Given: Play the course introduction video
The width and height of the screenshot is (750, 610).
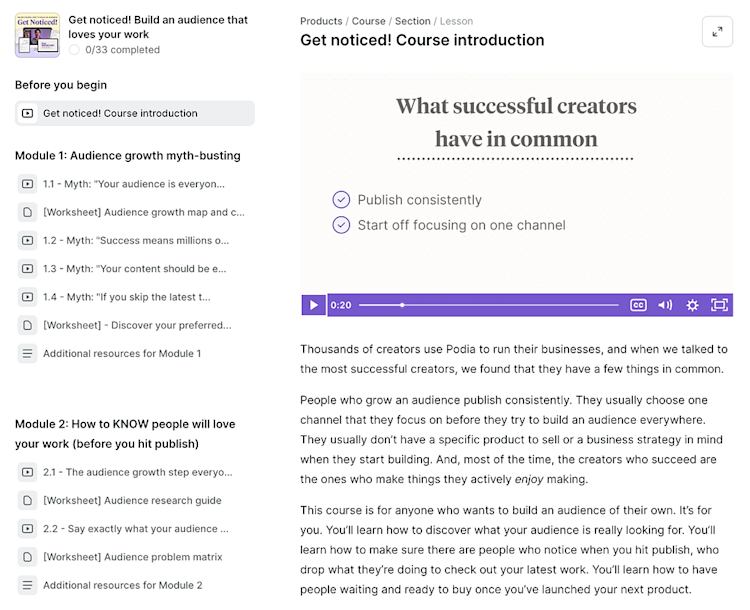Looking at the screenshot, I should (313, 305).
